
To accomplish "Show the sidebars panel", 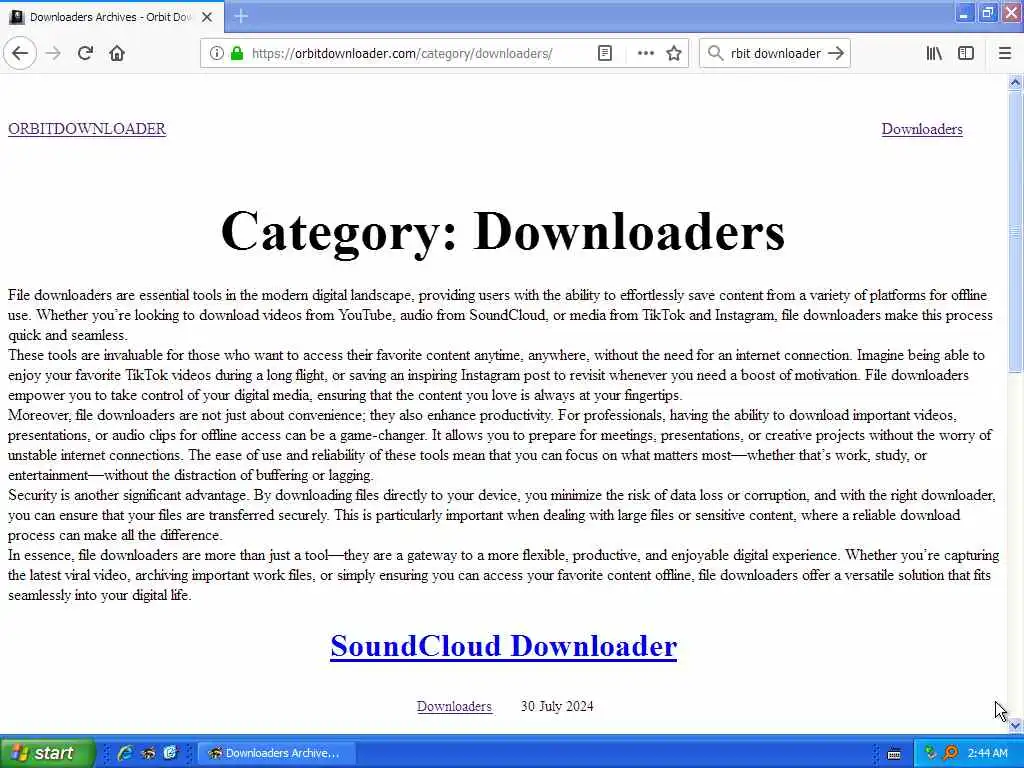I will (966, 53).
